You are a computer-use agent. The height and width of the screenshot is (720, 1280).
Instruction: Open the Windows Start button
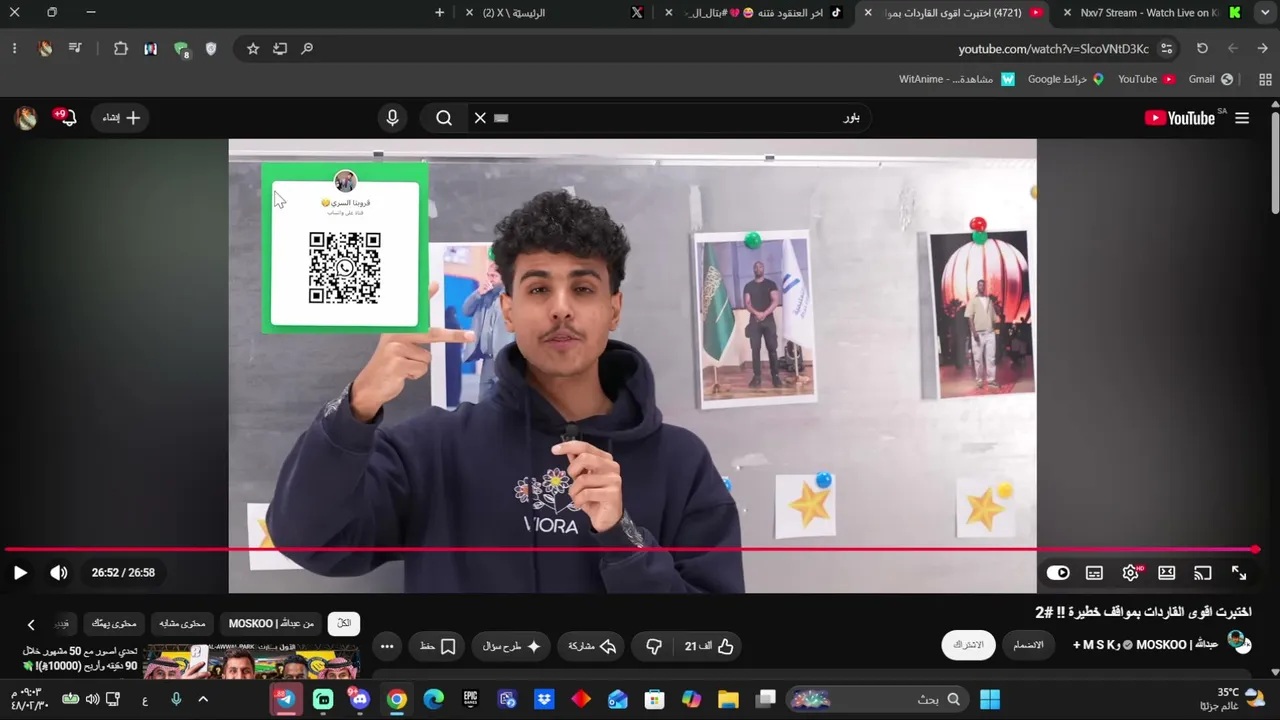[990, 699]
